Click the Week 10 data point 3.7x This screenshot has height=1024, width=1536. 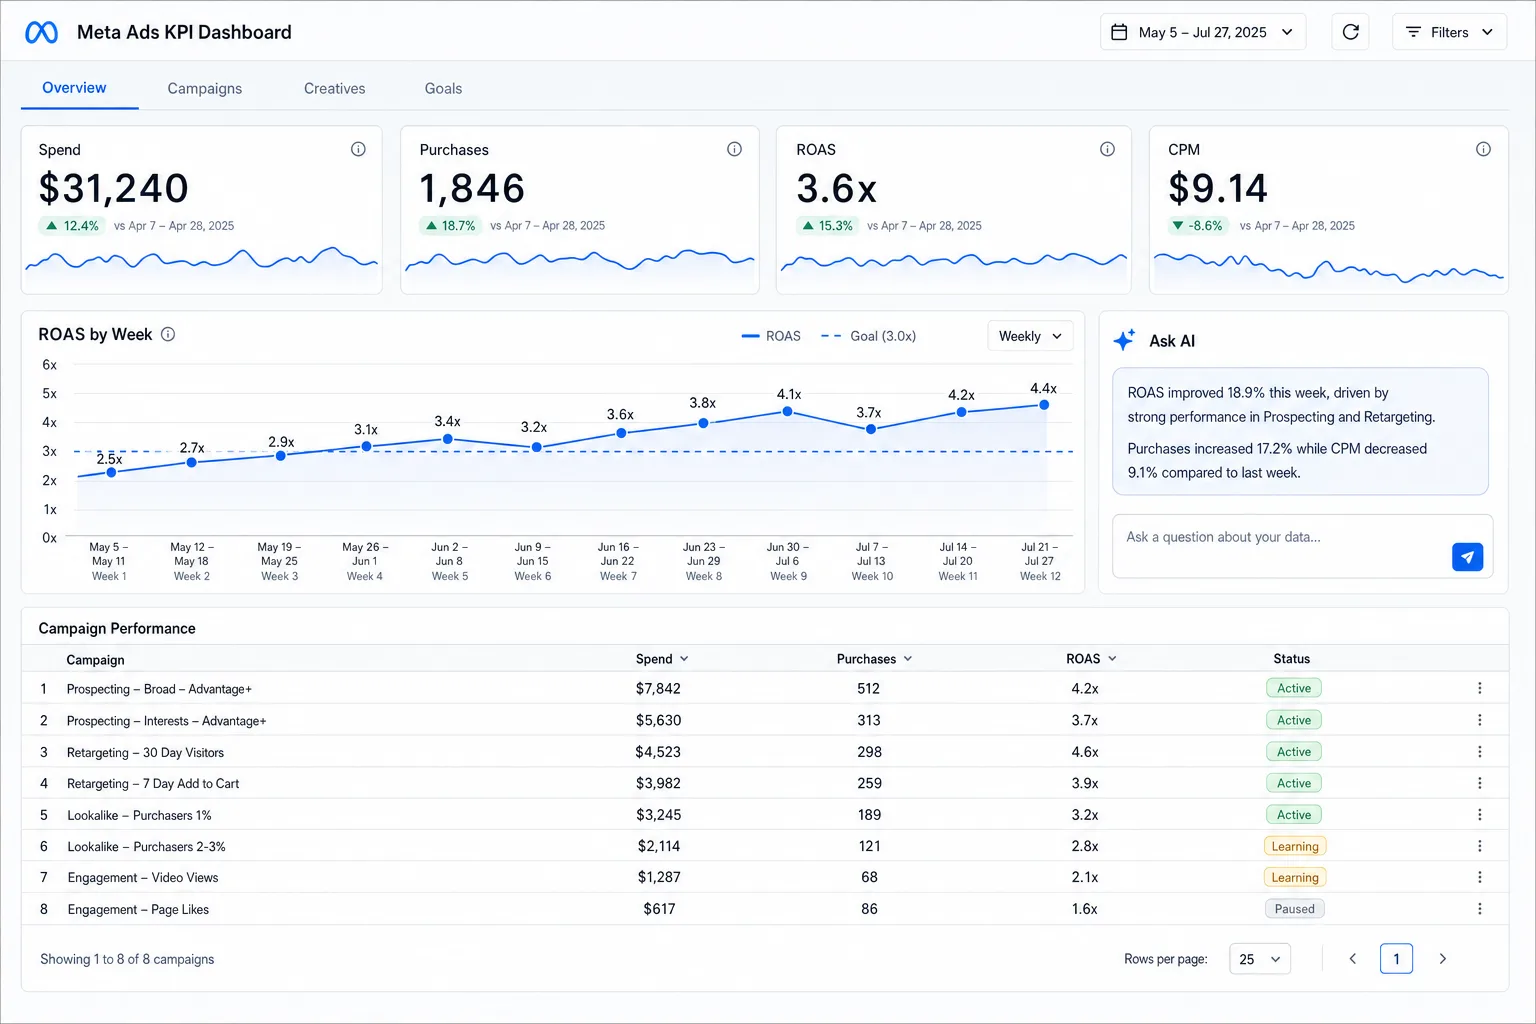(871, 429)
